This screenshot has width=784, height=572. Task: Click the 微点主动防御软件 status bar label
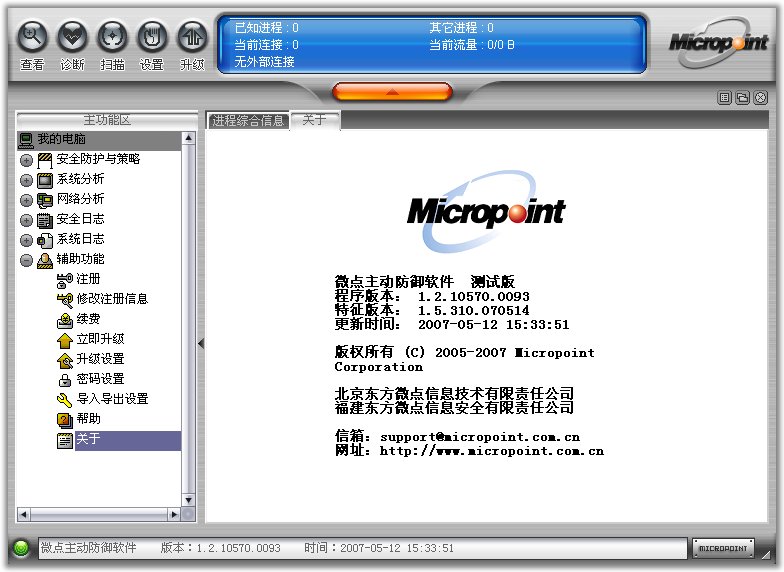coord(88,548)
